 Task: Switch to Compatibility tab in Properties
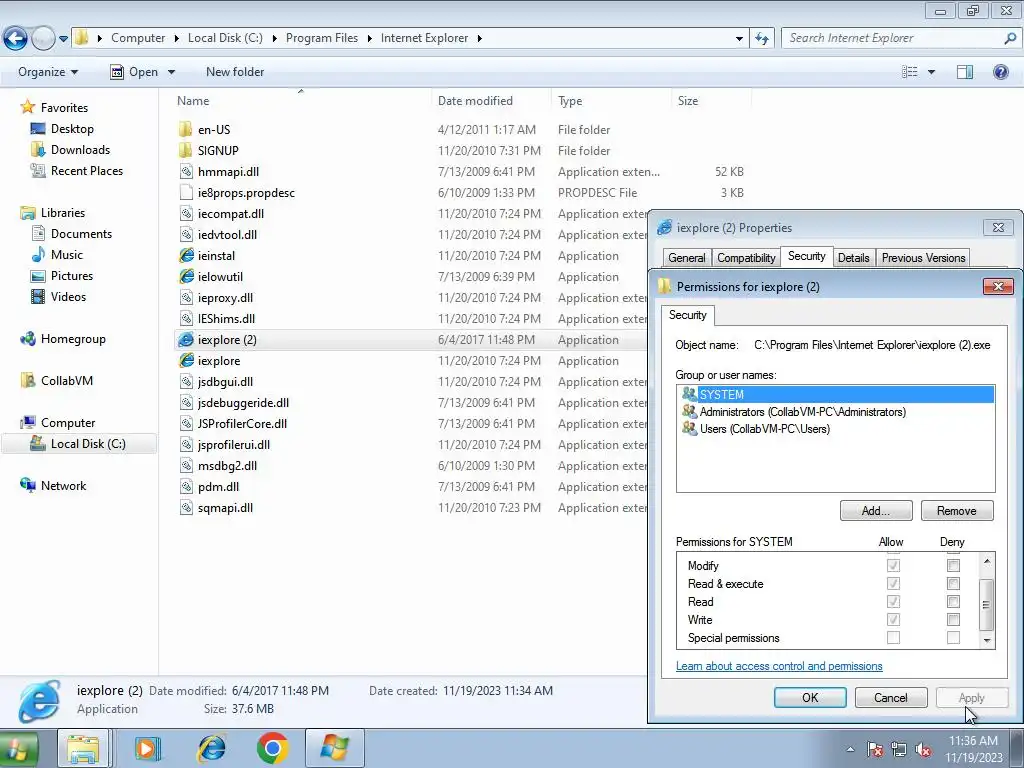tap(746, 258)
